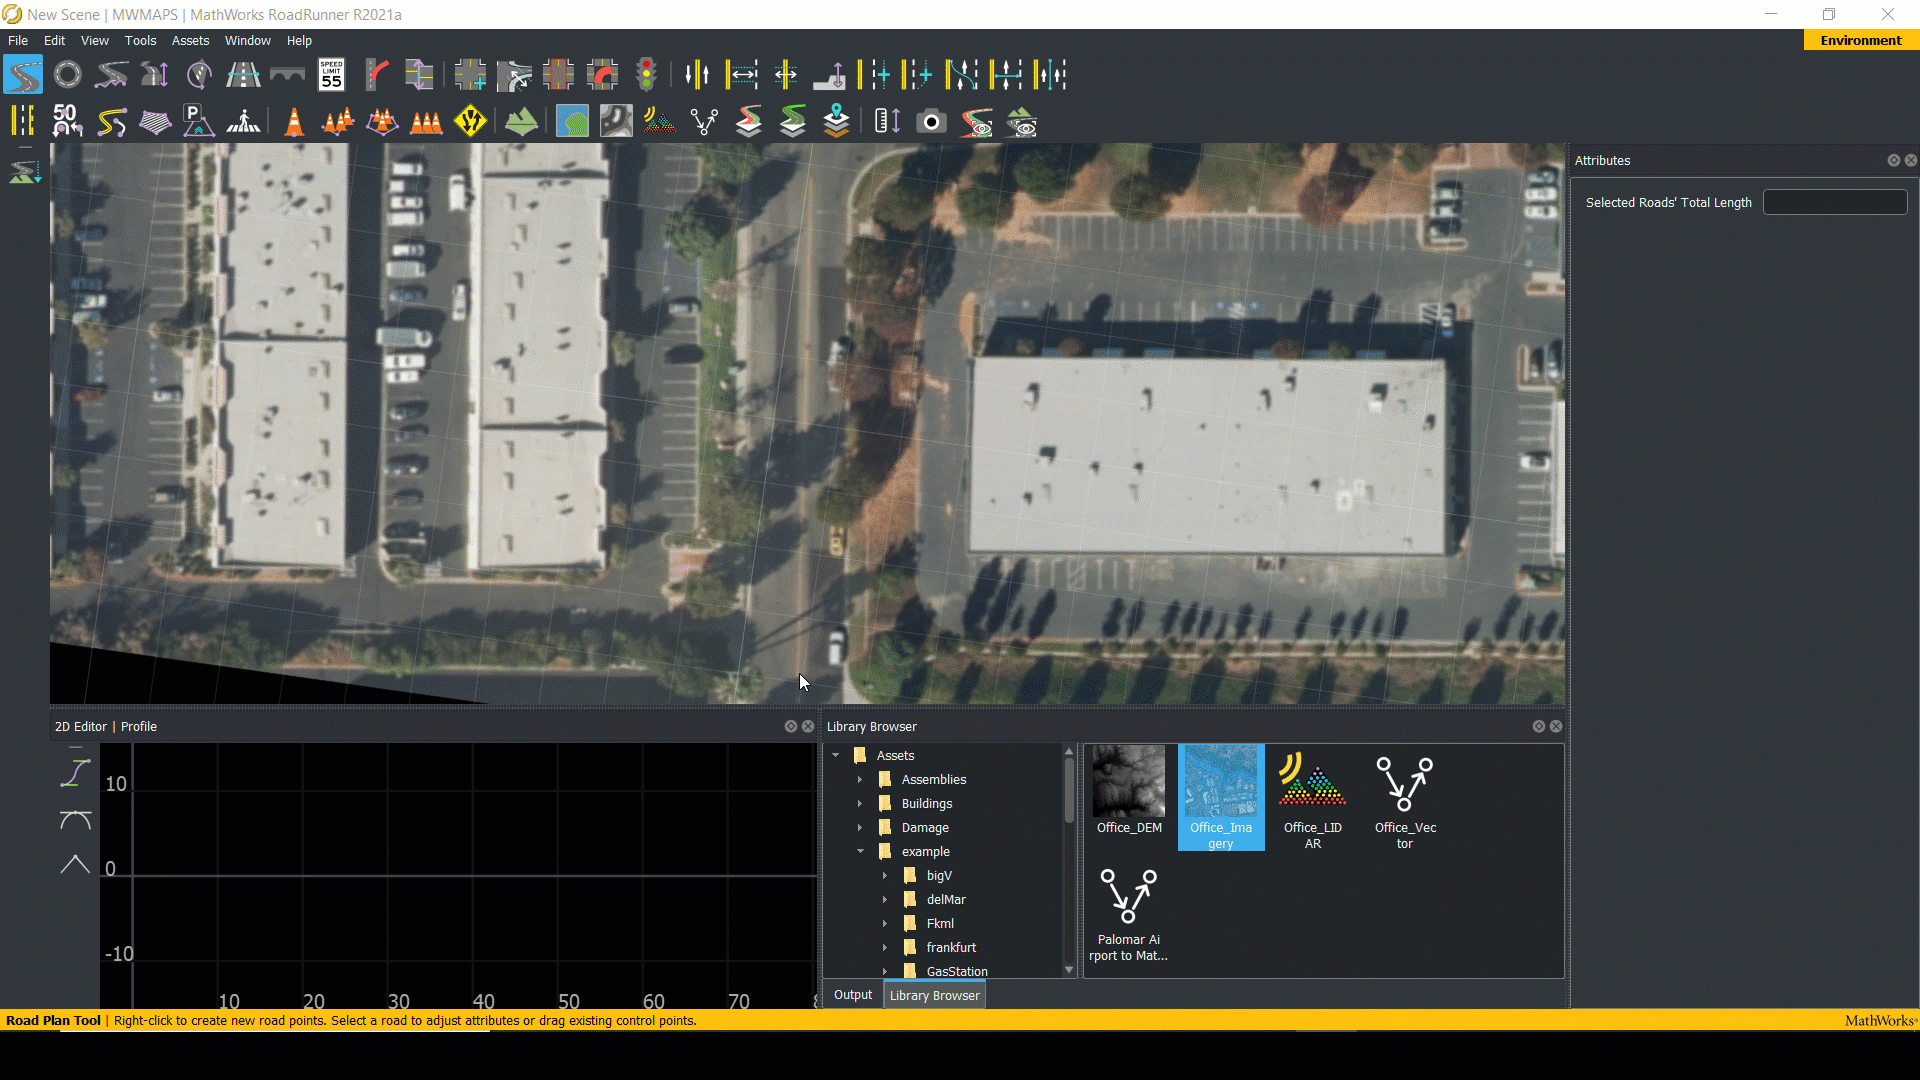Select the crosswalk pedestrian tool
Viewport: 1920px width, 1080px height.
click(243, 122)
